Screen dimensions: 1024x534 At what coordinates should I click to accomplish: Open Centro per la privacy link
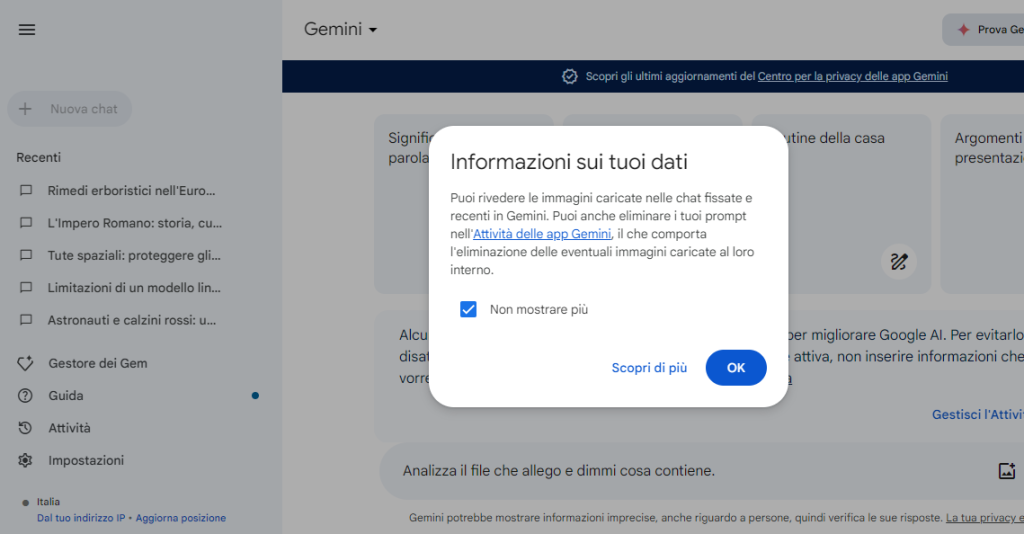pos(852,77)
